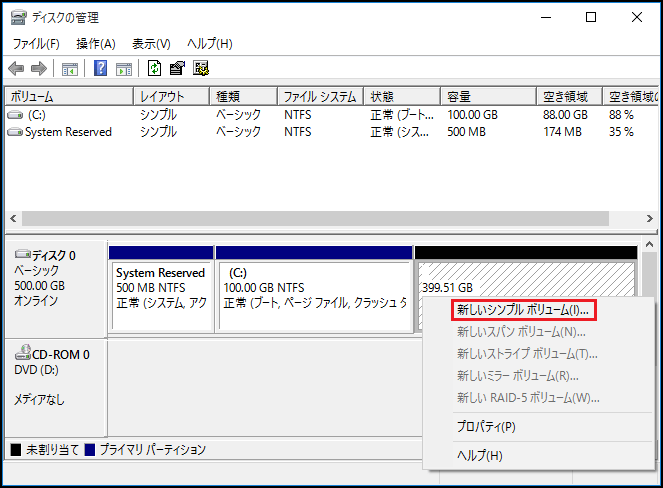Select 新しいシンプル ボリューム(I)... in context menu

pyautogui.click(x=523, y=309)
